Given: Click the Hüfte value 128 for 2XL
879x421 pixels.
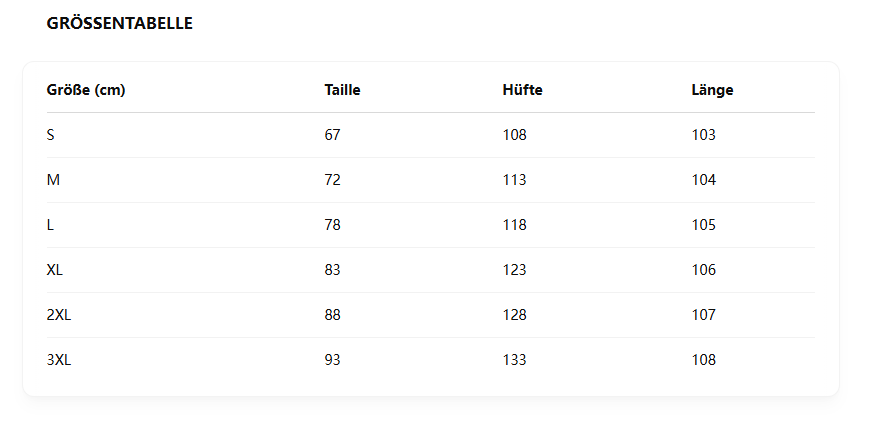Looking at the screenshot, I should pos(515,314).
